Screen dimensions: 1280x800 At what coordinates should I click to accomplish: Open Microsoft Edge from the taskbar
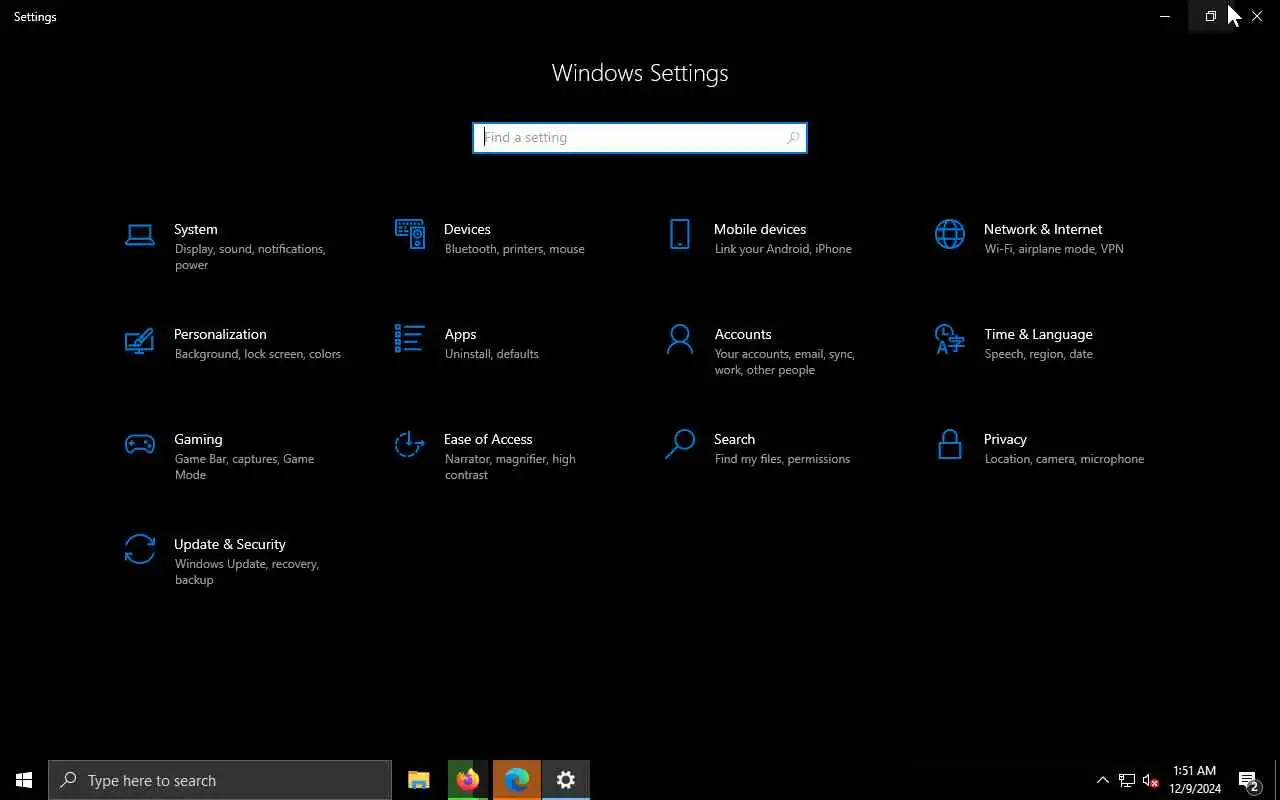click(517, 780)
